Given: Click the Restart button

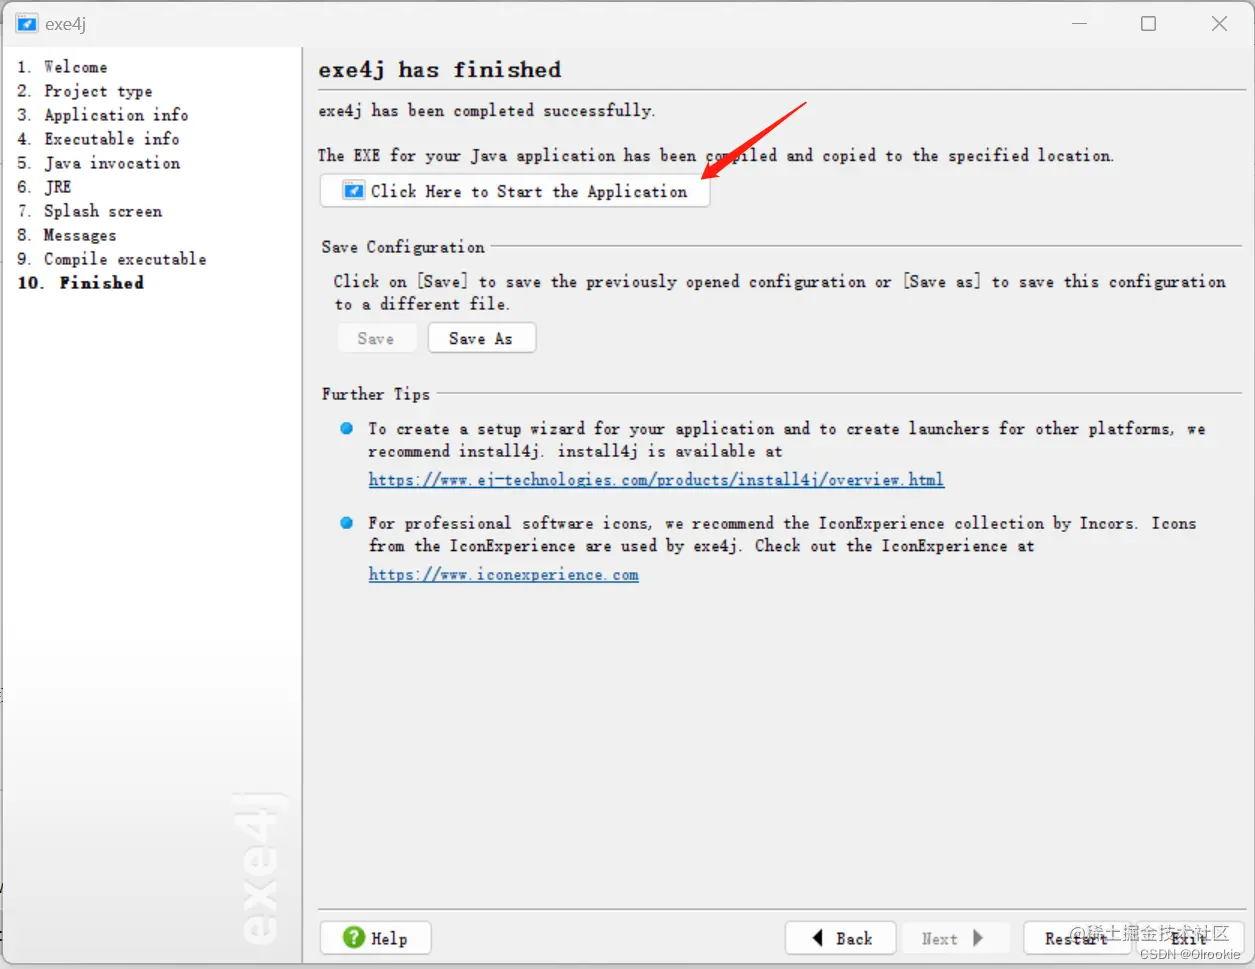Looking at the screenshot, I should [1077, 938].
